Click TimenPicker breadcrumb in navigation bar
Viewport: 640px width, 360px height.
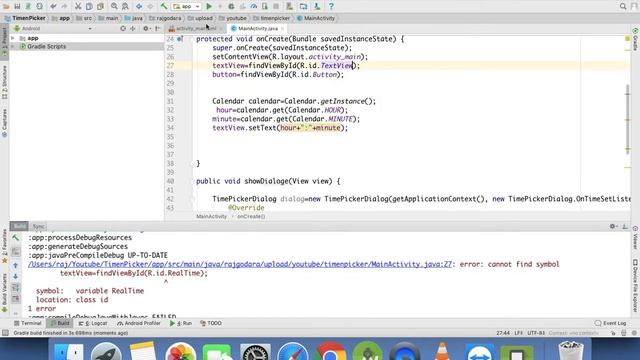25,18
